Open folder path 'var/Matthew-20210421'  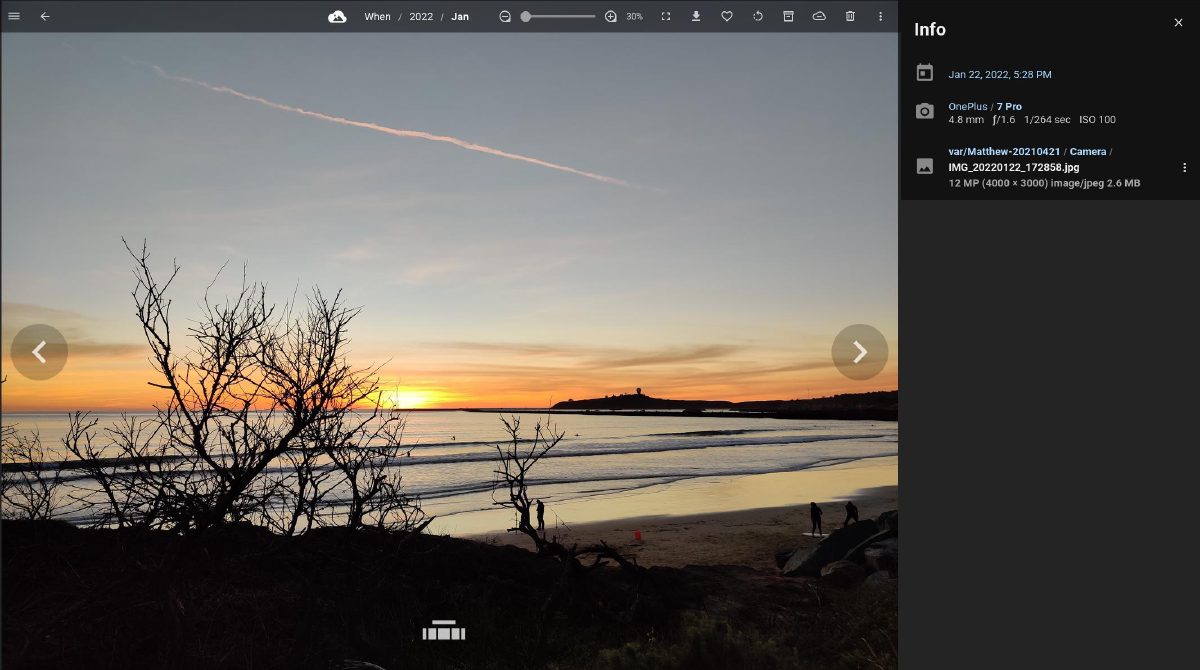tap(1004, 152)
